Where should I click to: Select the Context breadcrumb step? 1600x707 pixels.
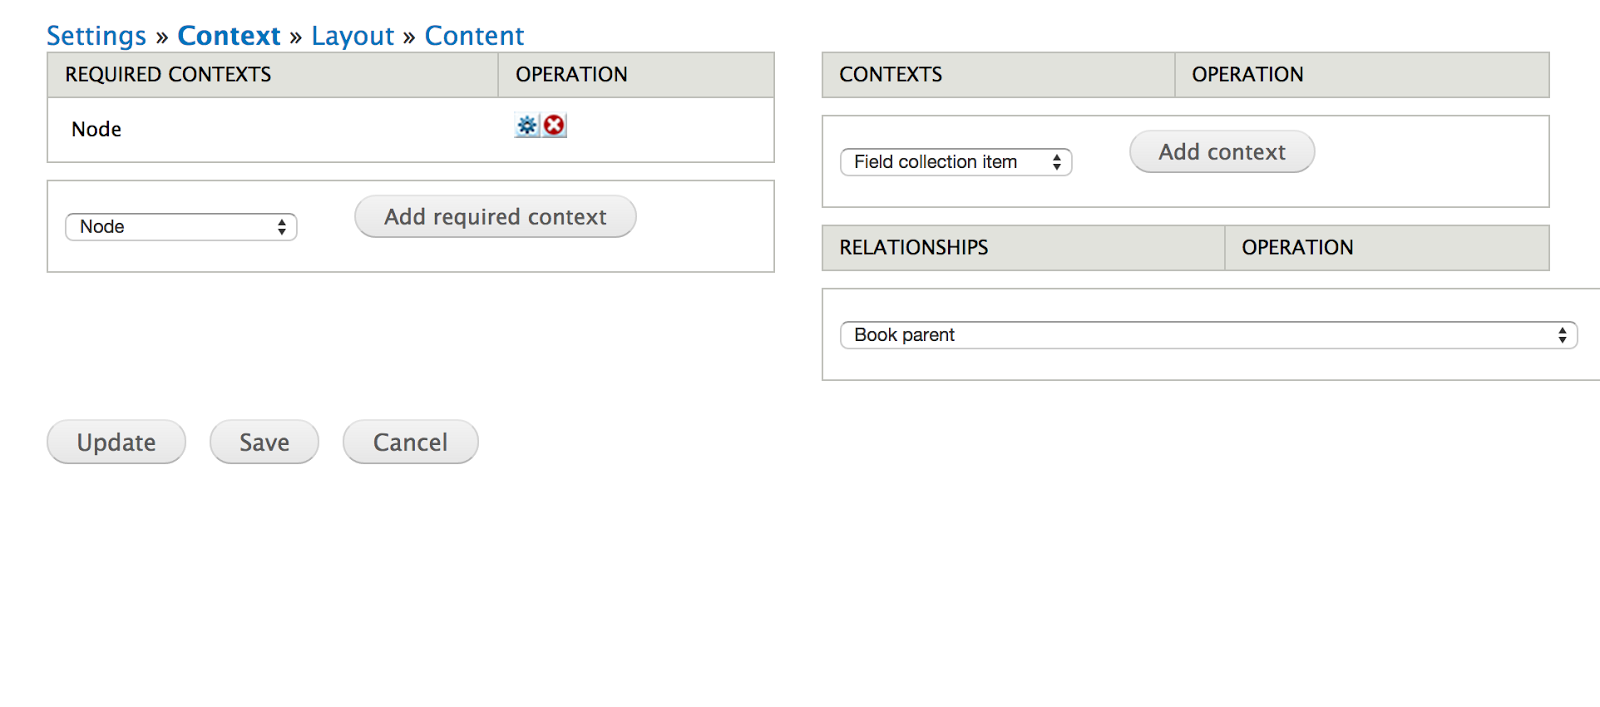[229, 36]
